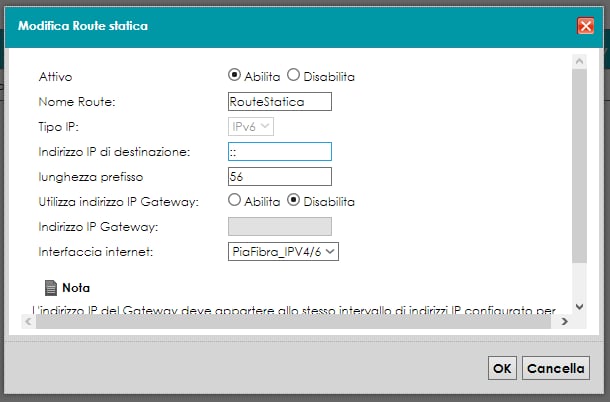Click the Cancella button

pos(554,368)
